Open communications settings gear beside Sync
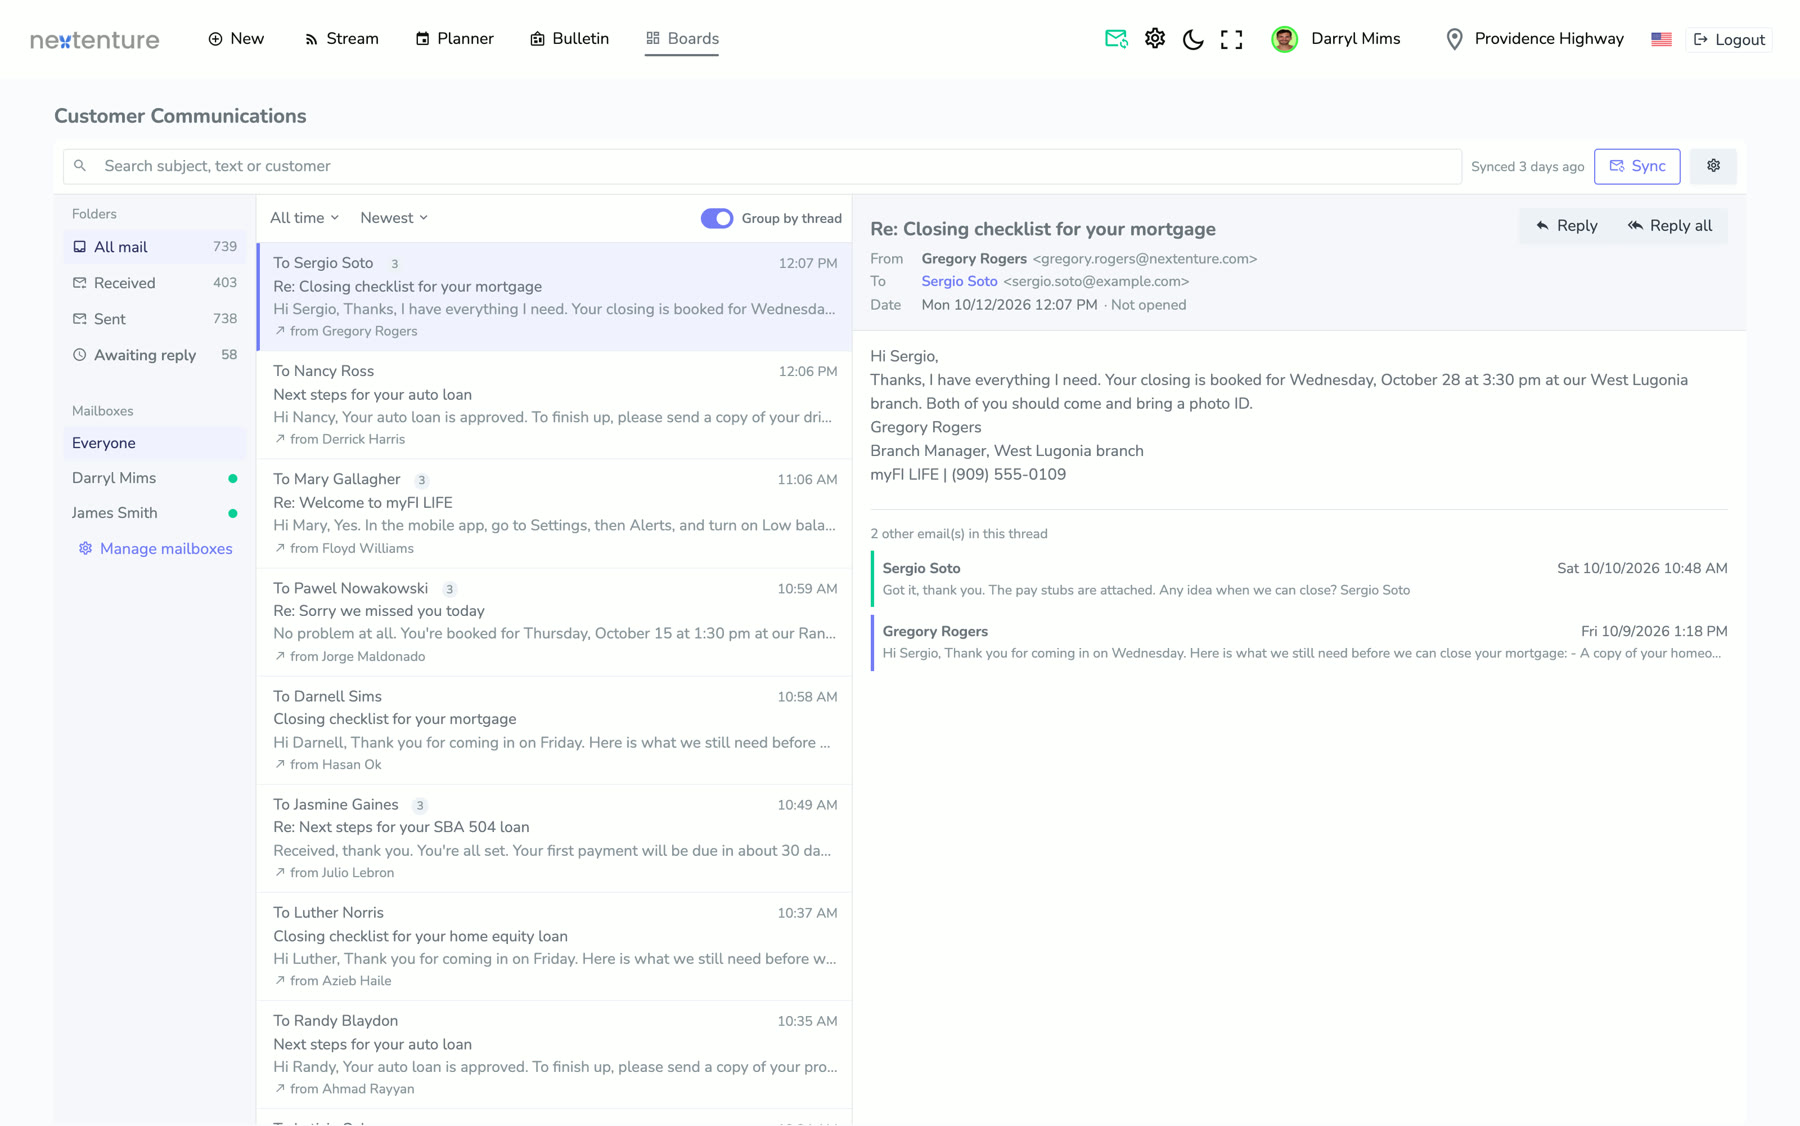Viewport: 1800px width, 1126px height. [x=1713, y=166]
